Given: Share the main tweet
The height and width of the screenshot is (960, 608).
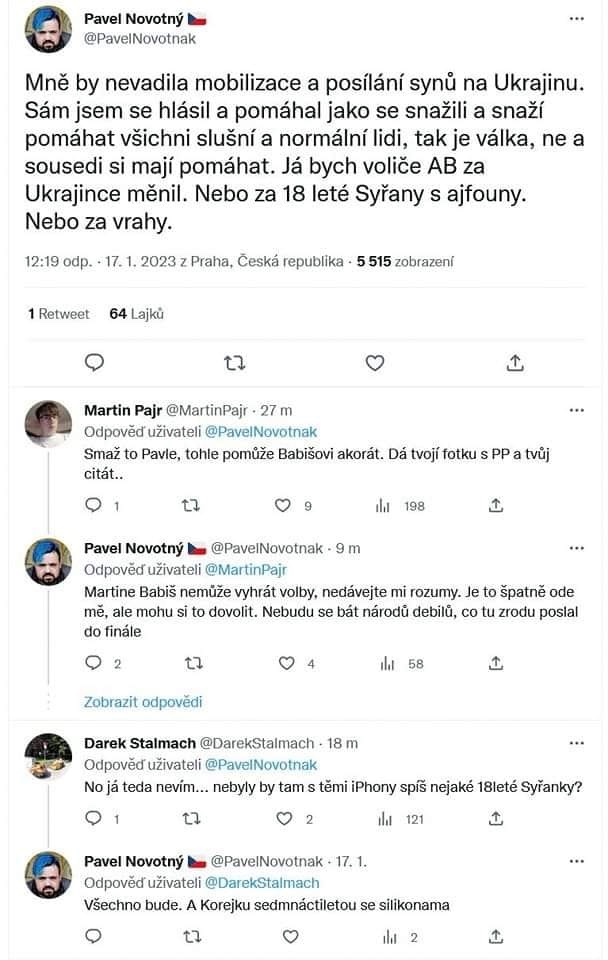Looking at the screenshot, I should (x=514, y=363).
